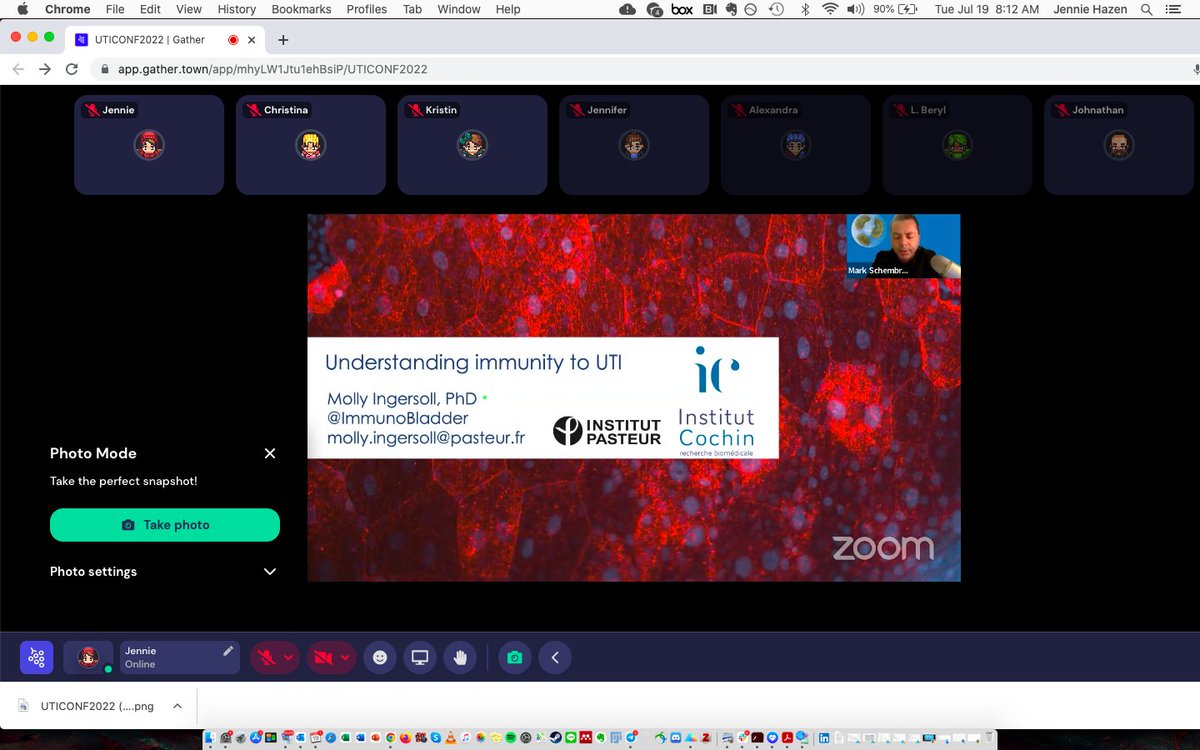Click the green photo mode camera icon
Screen dimensions: 1200x750
tap(514, 657)
